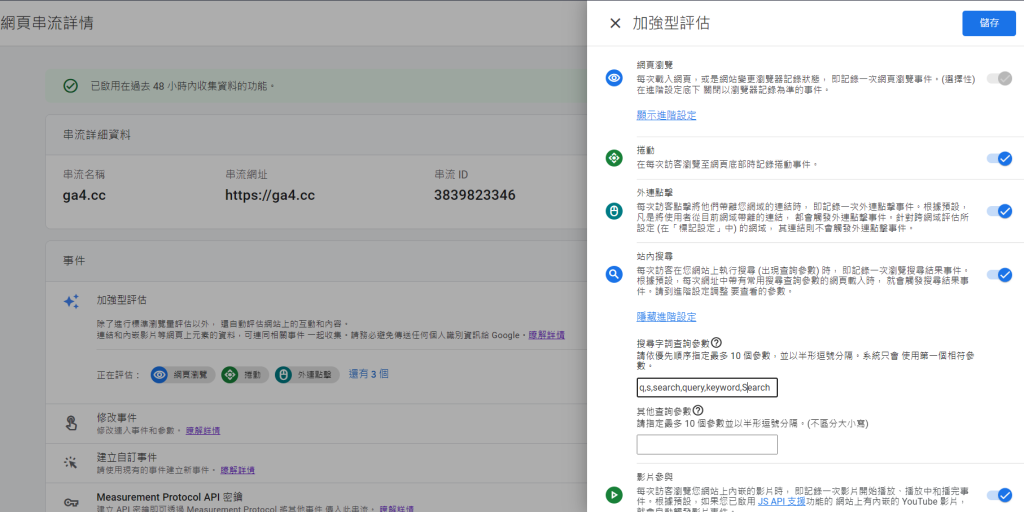Click the 捲動 chip under 正在評估

[x=244, y=375]
